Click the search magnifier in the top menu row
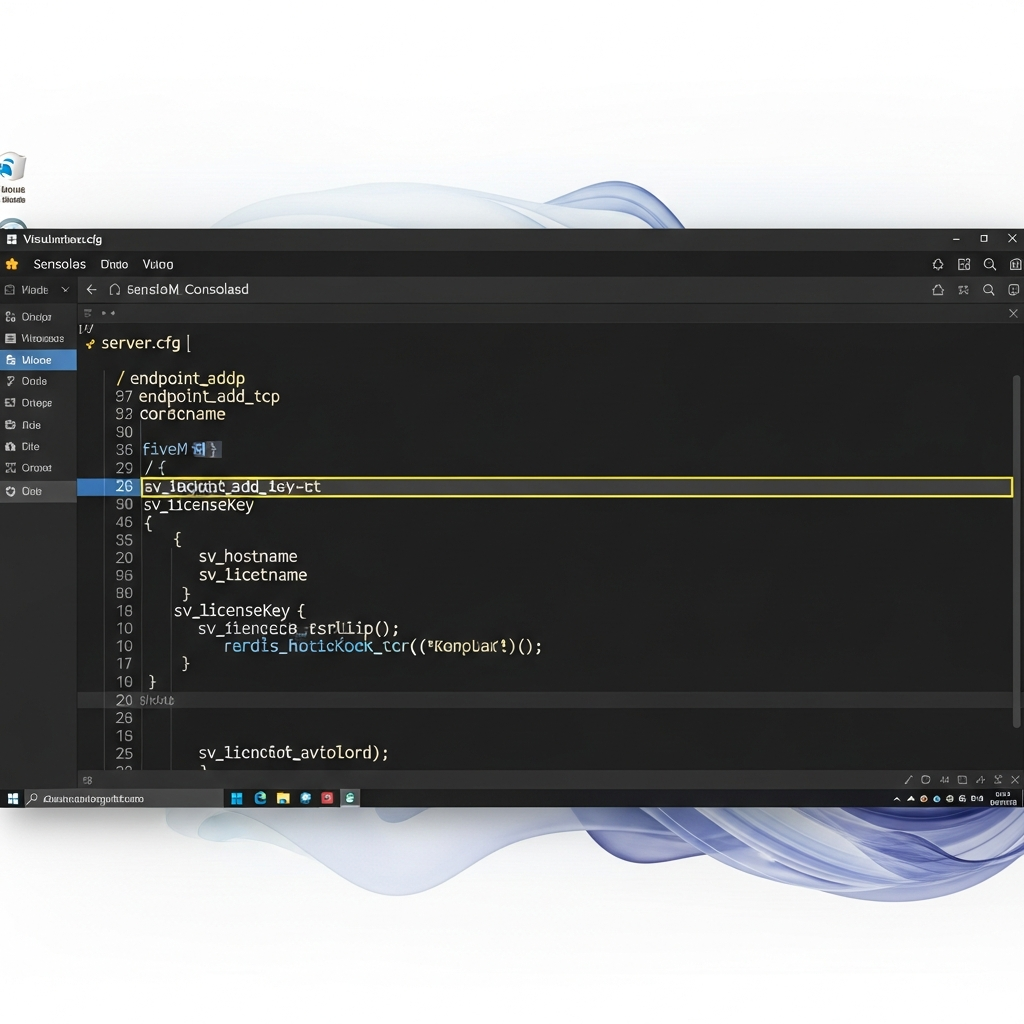 (x=990, y=264)
